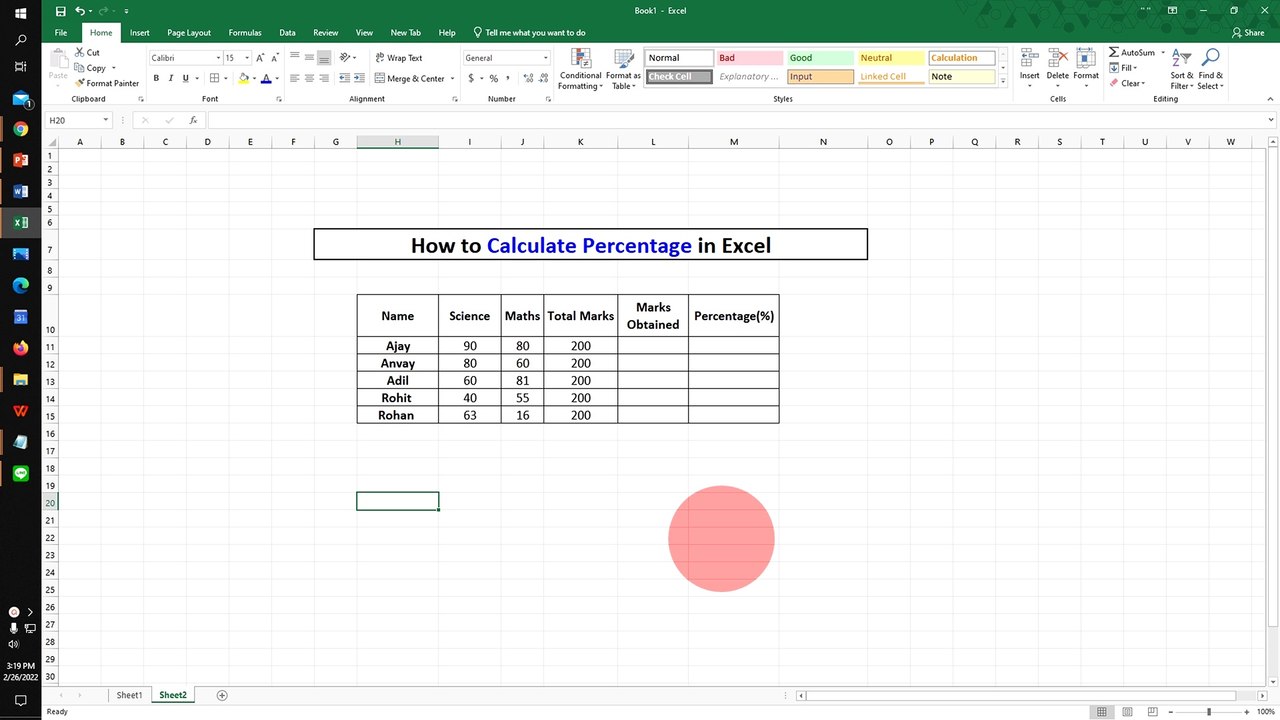Image resolution: width=1280 pixels, height=720 pixels.
Task: Click the Decrease Font Size icon
Action: click(275, 58)
